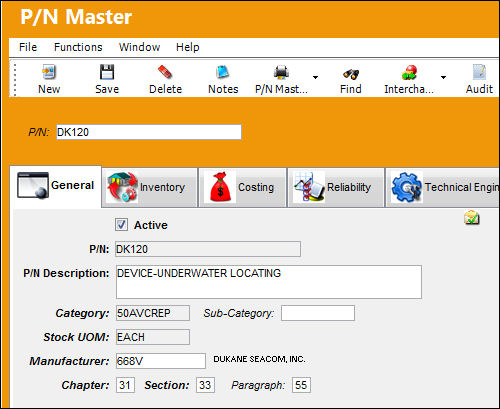Click the Paragraph field 55
Image resolution: width=500 pixels, height=409 pixels.
point(301,385)
